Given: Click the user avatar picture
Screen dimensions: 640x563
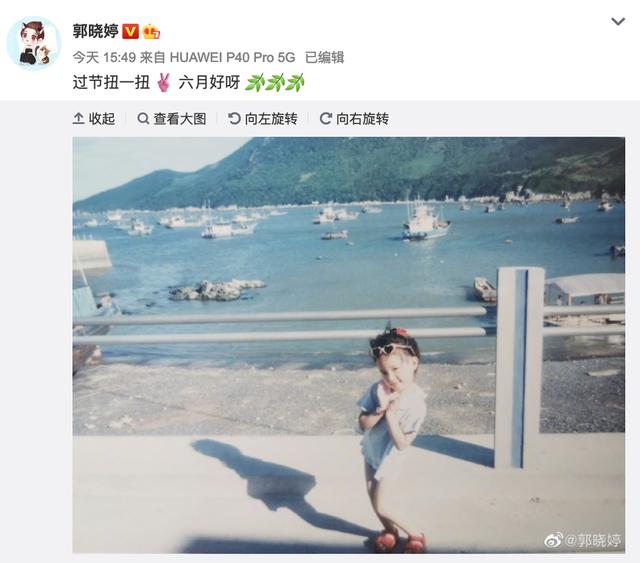Looking at the screenshot, I should coord(34,43).
